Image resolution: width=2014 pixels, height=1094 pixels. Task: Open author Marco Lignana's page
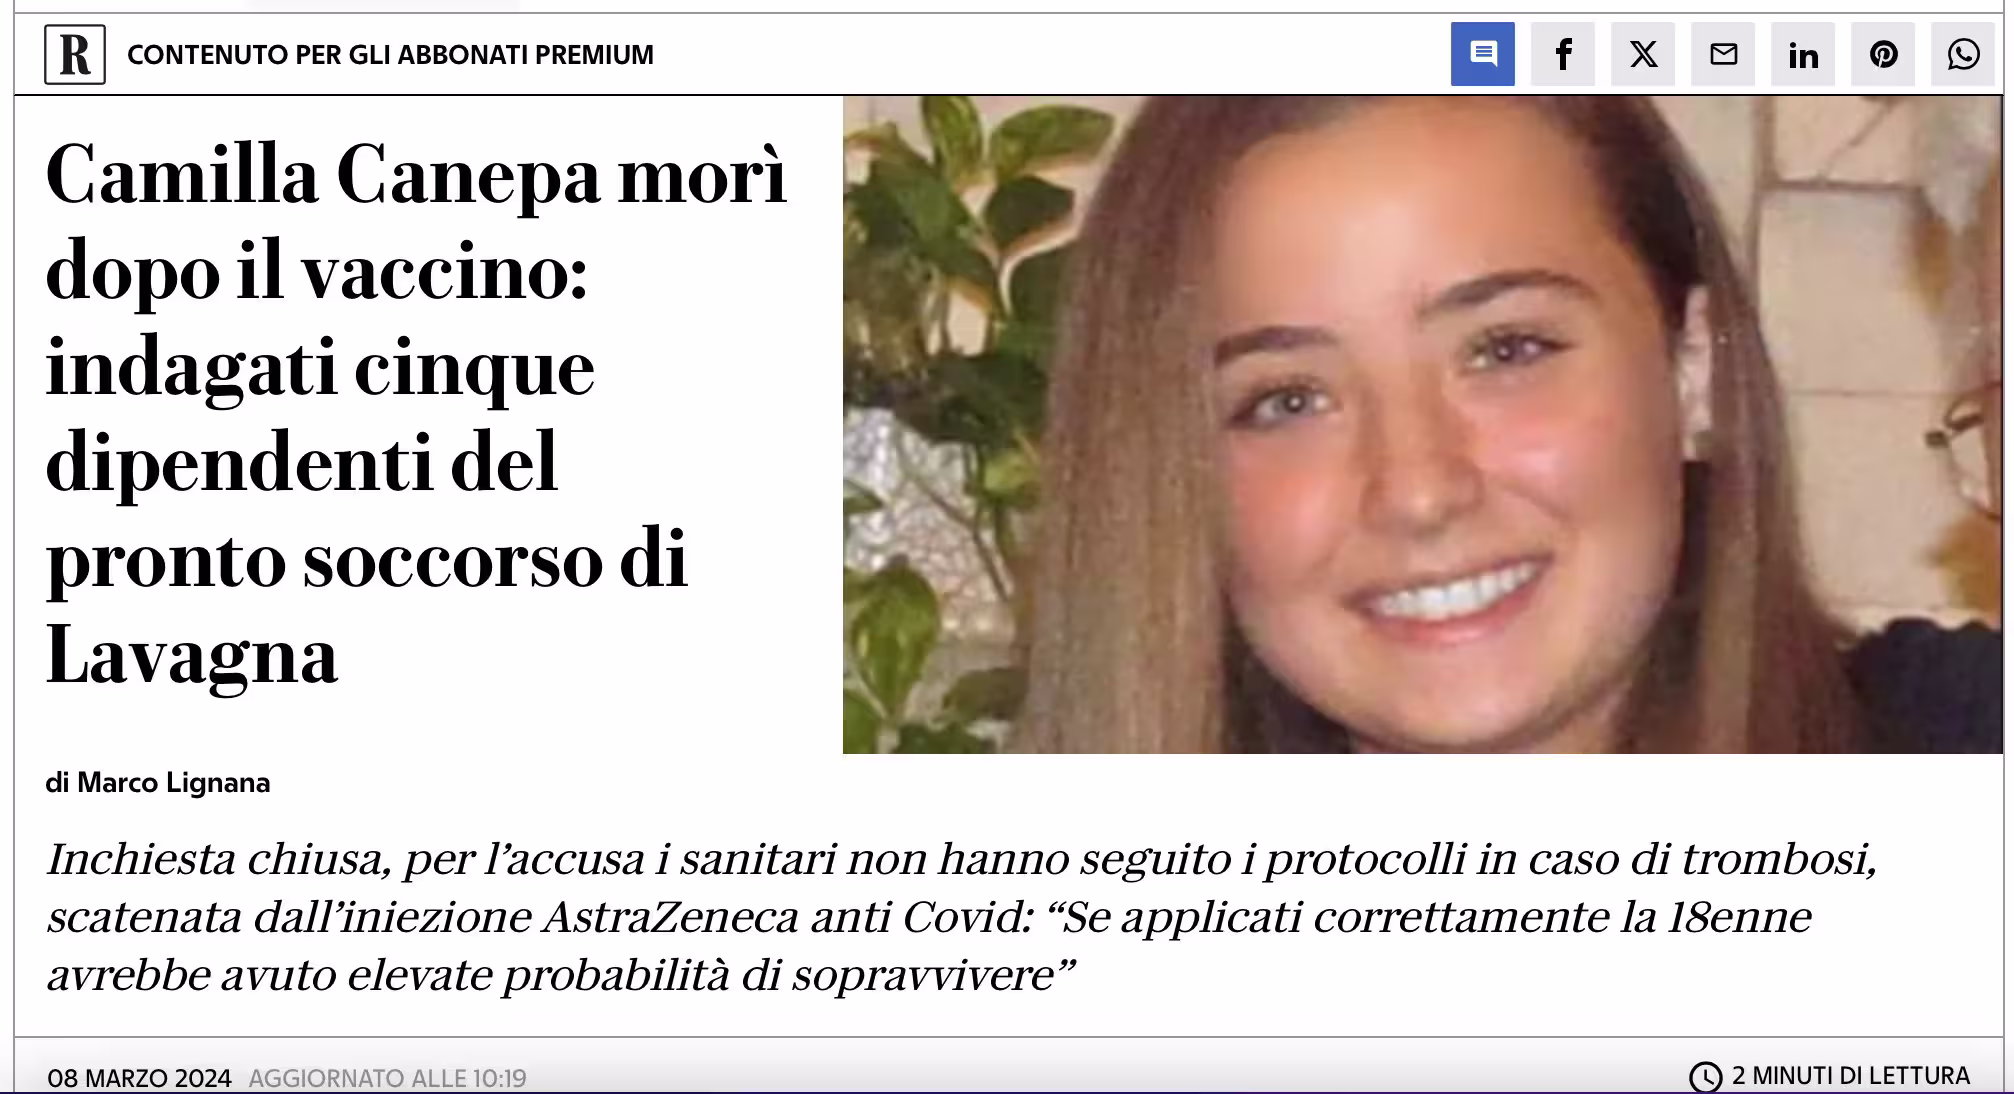click(x=174, y=782)
